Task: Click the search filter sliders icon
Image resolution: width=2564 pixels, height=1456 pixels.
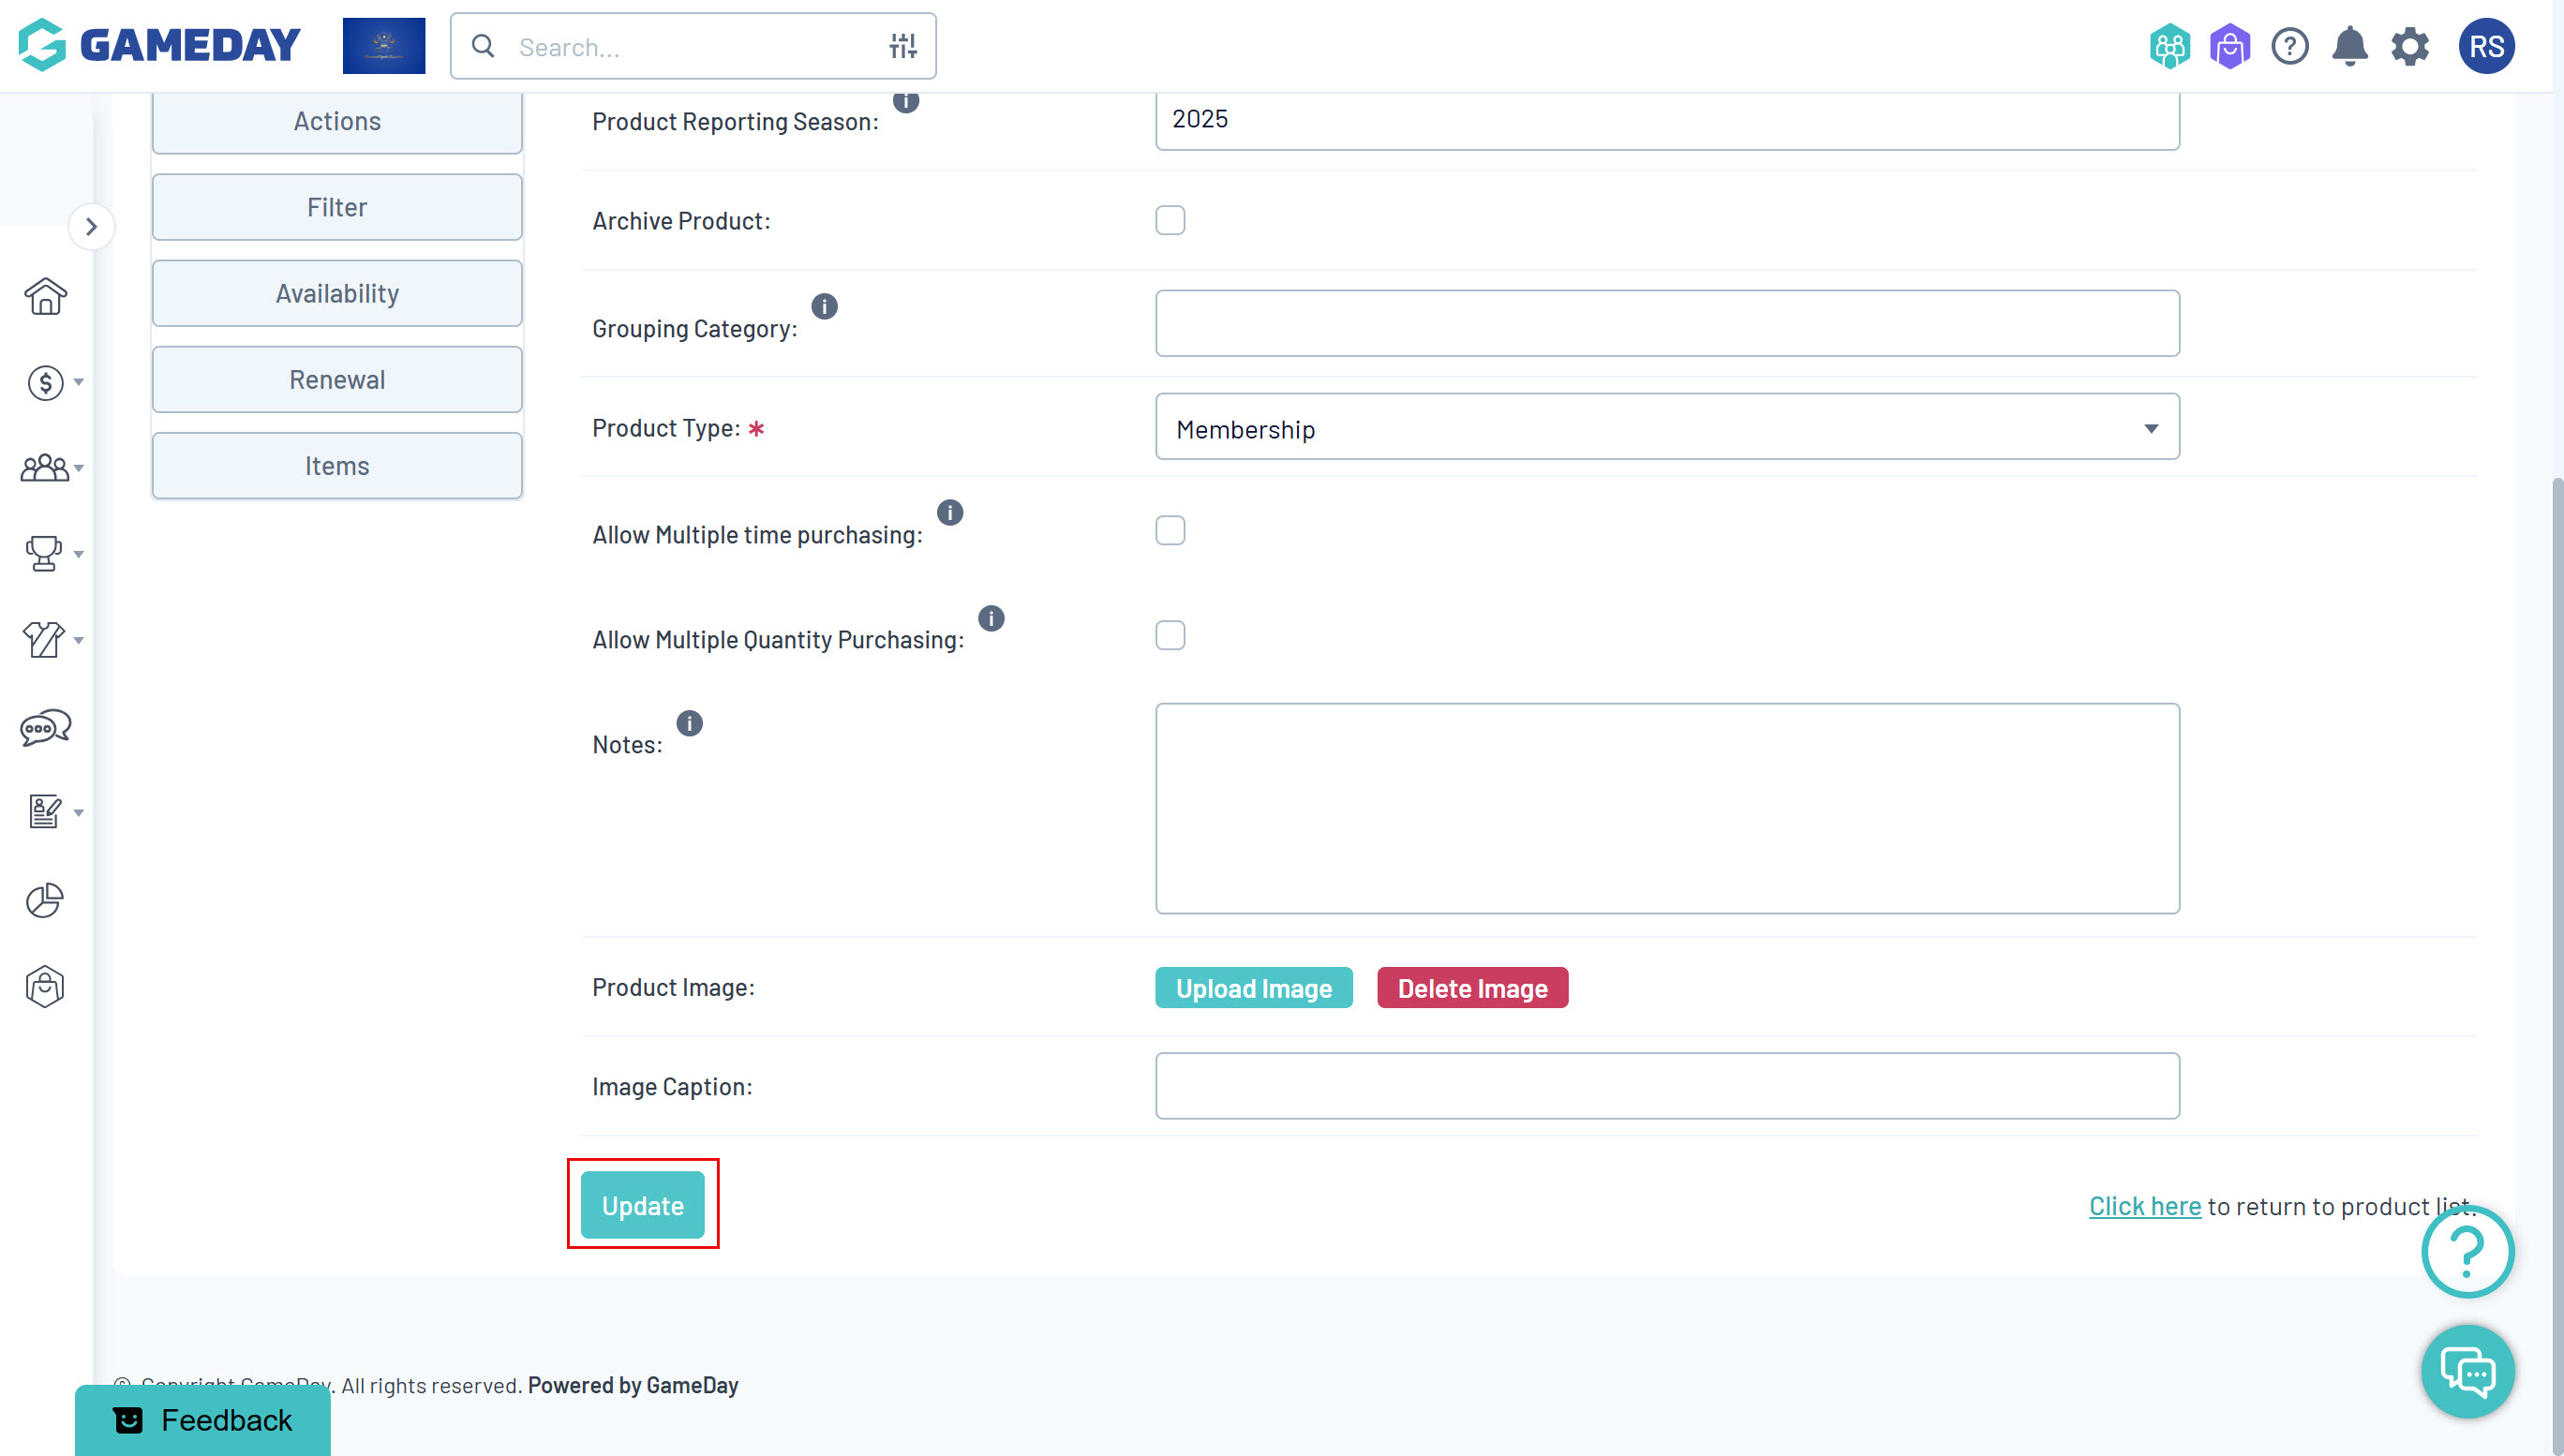Action: click(902, 46)
